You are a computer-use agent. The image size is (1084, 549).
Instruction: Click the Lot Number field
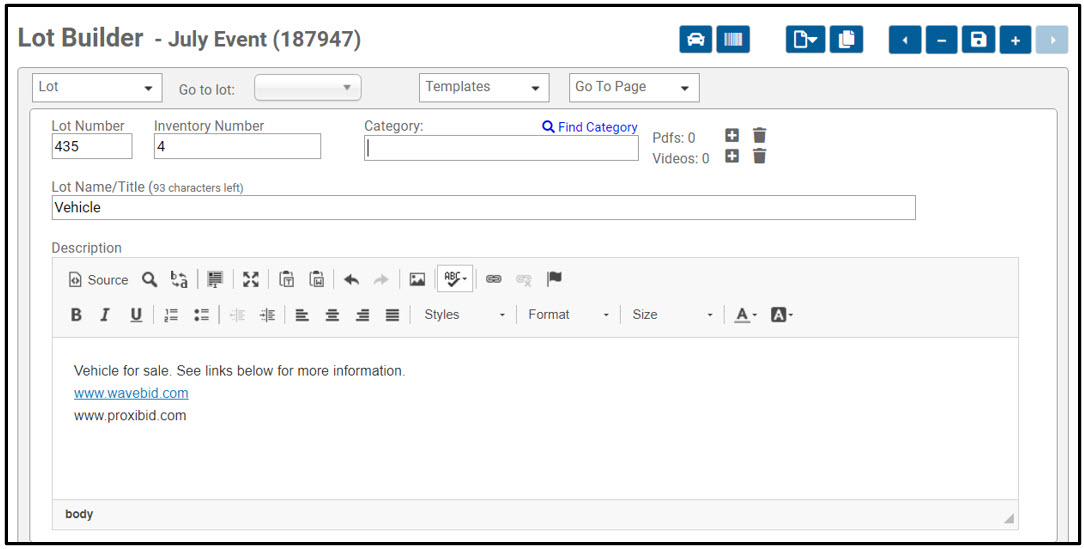92,147
